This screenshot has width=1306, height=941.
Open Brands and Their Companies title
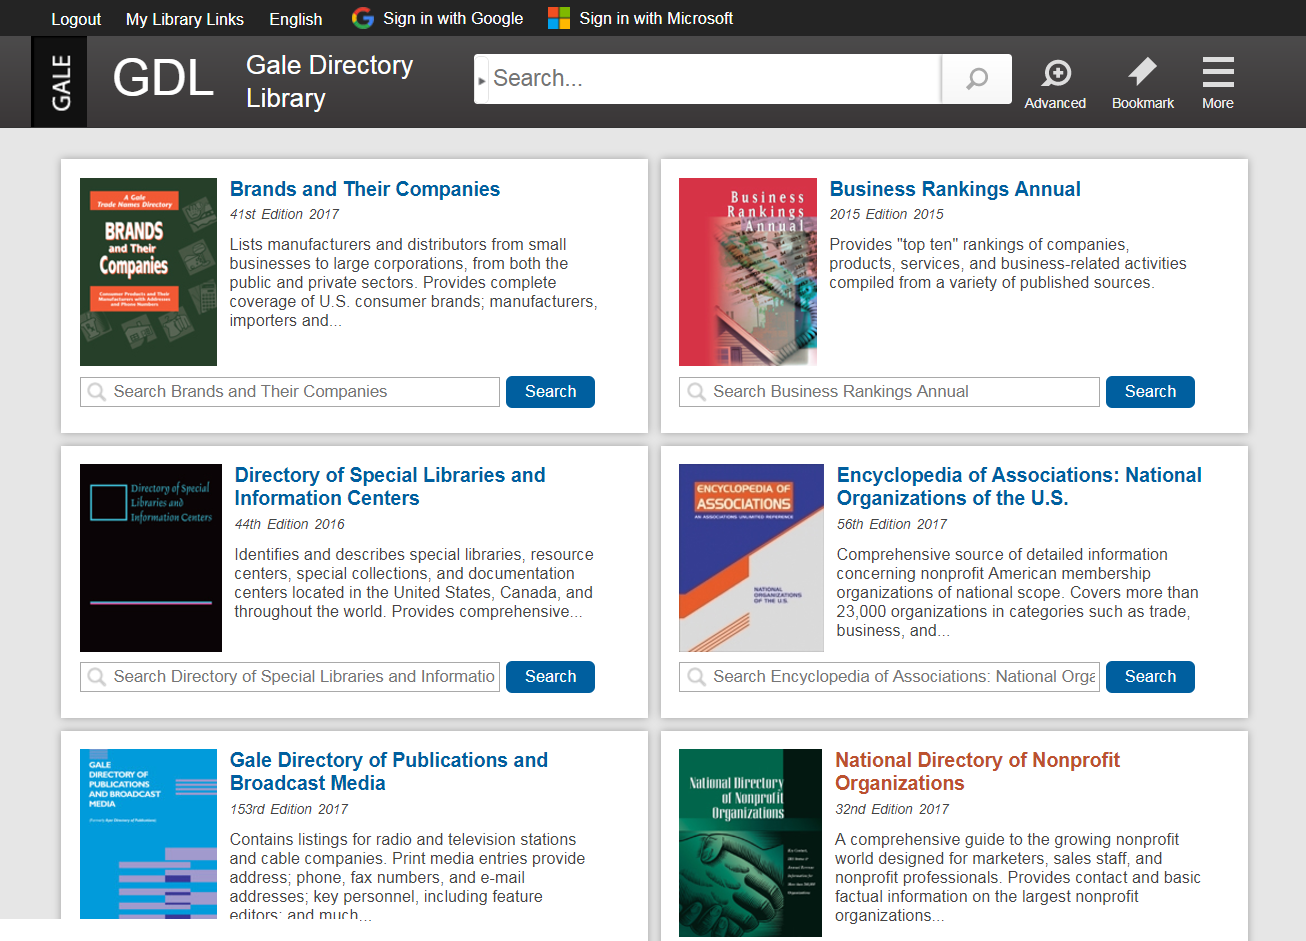pyautogui.click(x=365, y=189)
